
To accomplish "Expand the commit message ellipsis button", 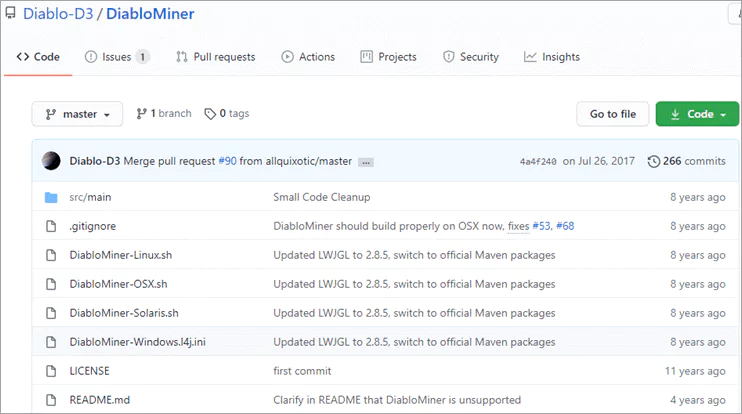I will (x=366, y=162).
